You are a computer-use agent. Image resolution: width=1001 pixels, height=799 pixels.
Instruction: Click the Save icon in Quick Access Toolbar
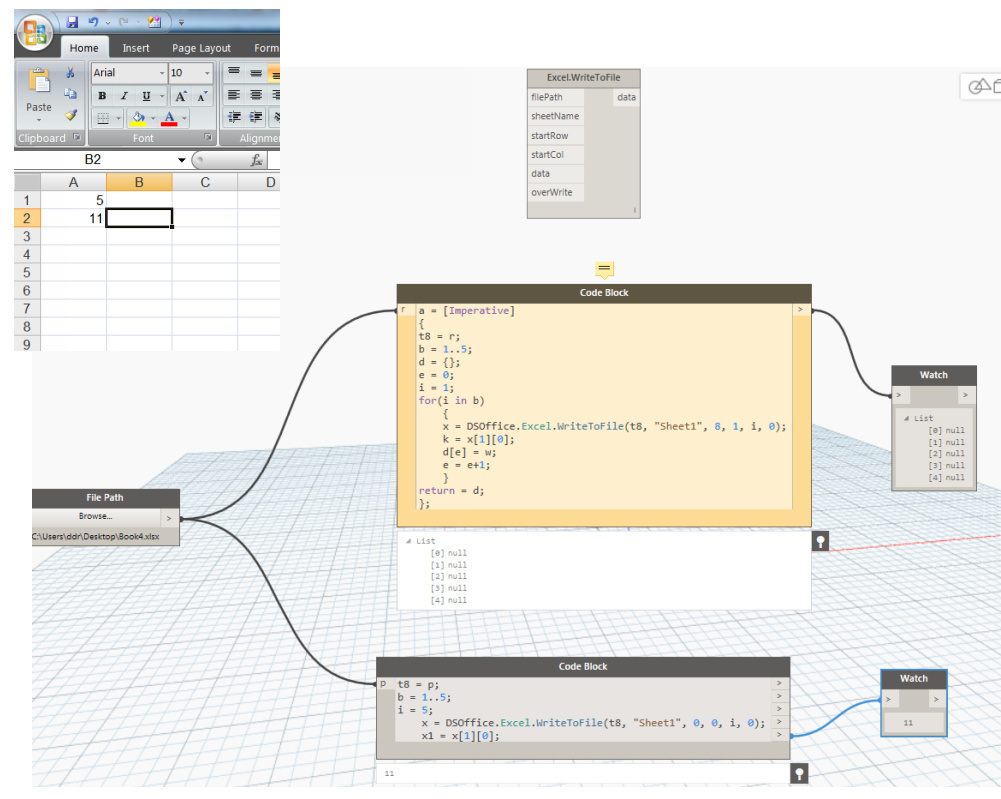coord(74,22)
